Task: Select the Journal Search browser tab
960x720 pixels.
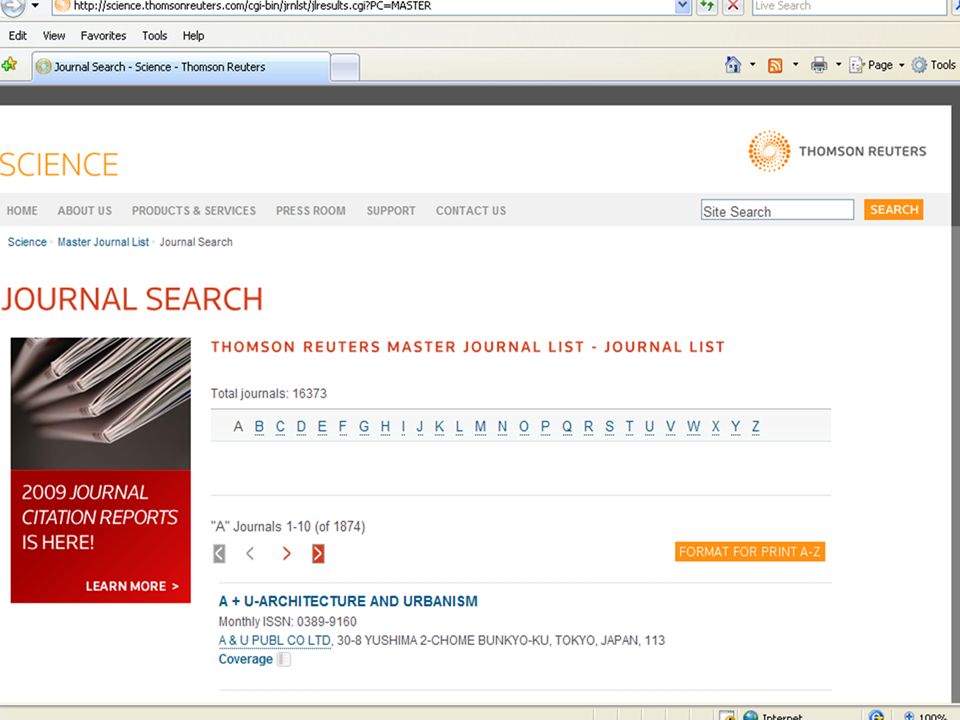Action: coord(181,67)
